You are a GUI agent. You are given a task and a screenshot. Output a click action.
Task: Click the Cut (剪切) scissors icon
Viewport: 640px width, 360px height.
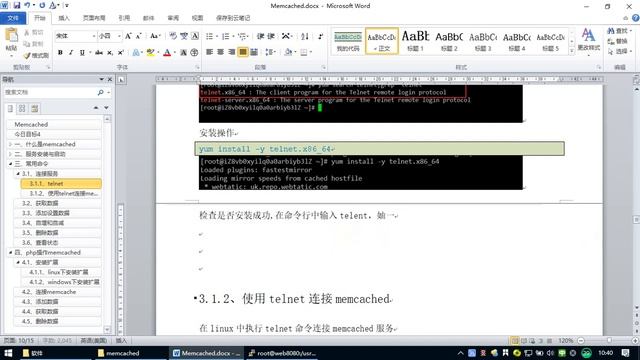click(x=27, y=32)
